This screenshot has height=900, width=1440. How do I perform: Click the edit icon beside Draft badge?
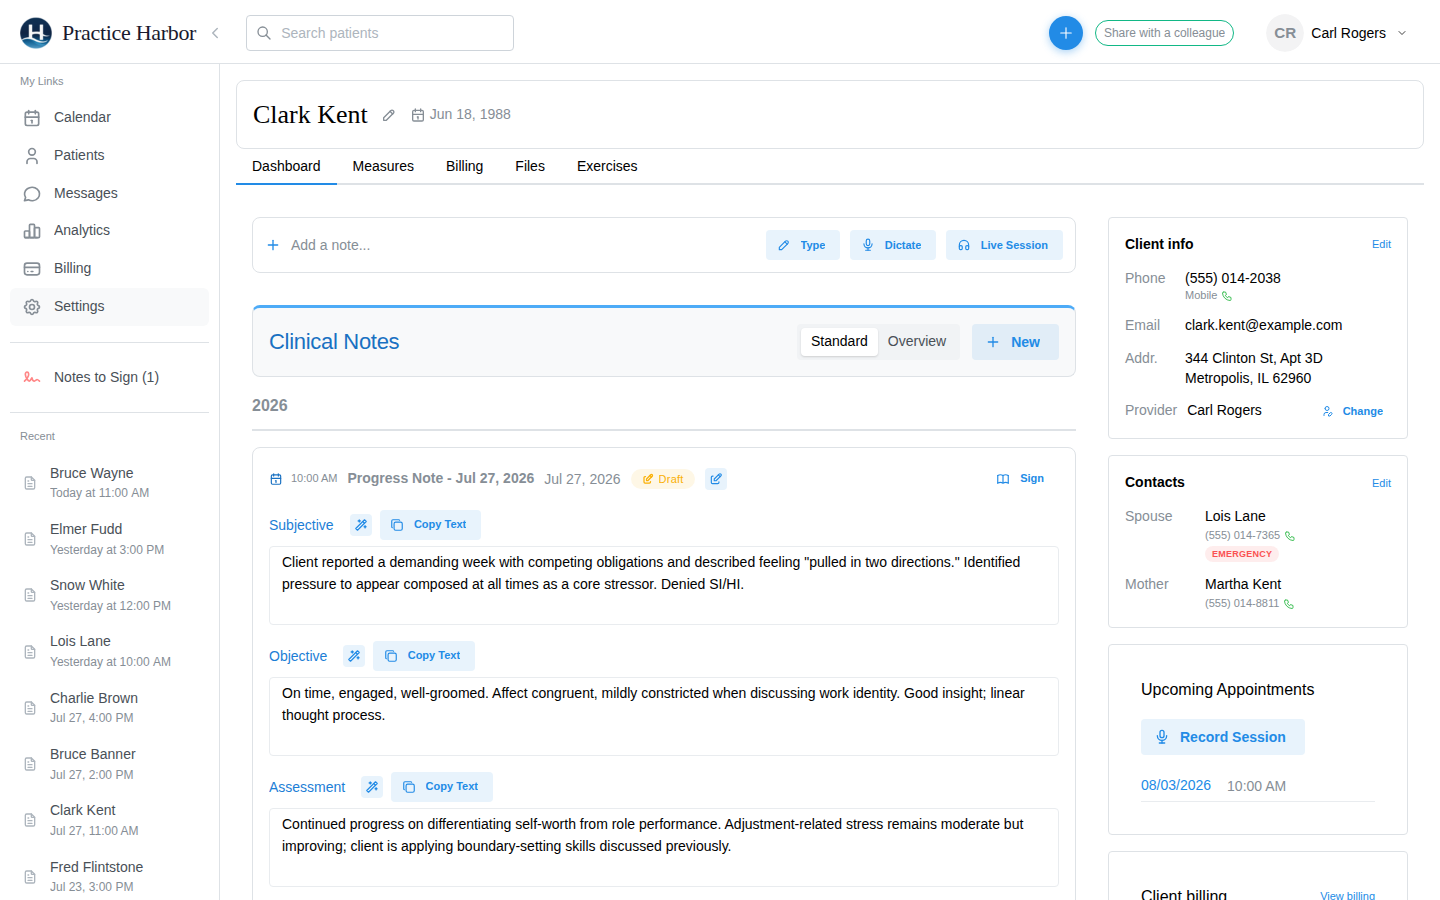click(x=716, y=479)
